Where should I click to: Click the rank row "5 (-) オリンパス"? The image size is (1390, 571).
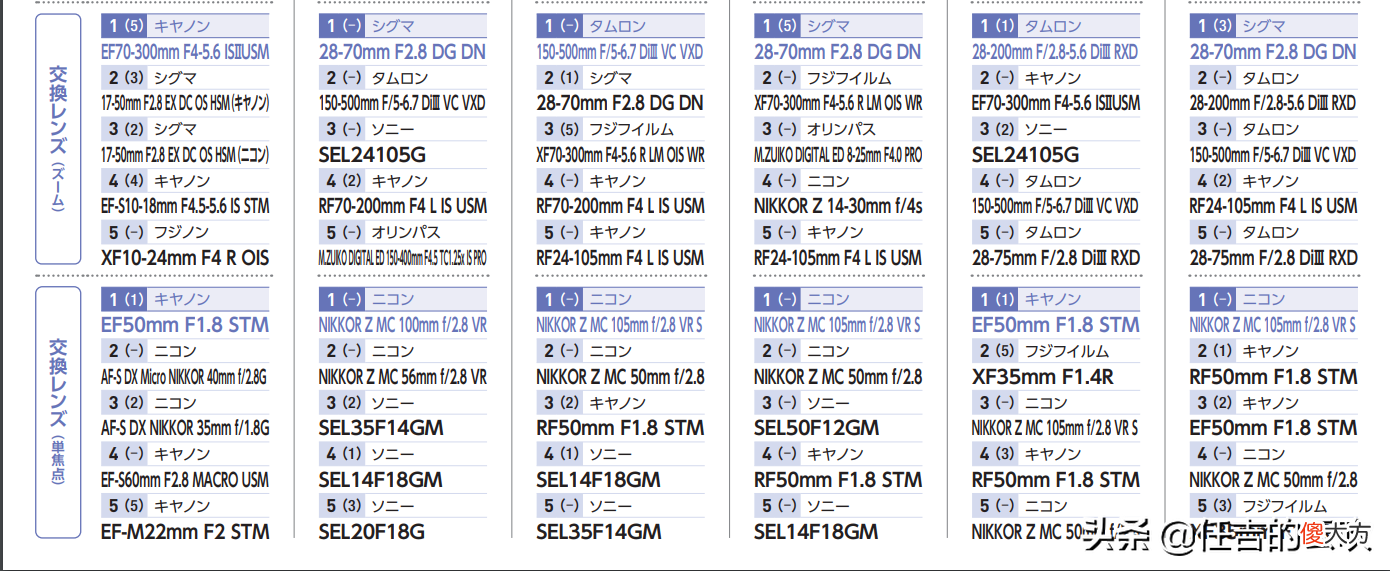(x=403, y=232)
